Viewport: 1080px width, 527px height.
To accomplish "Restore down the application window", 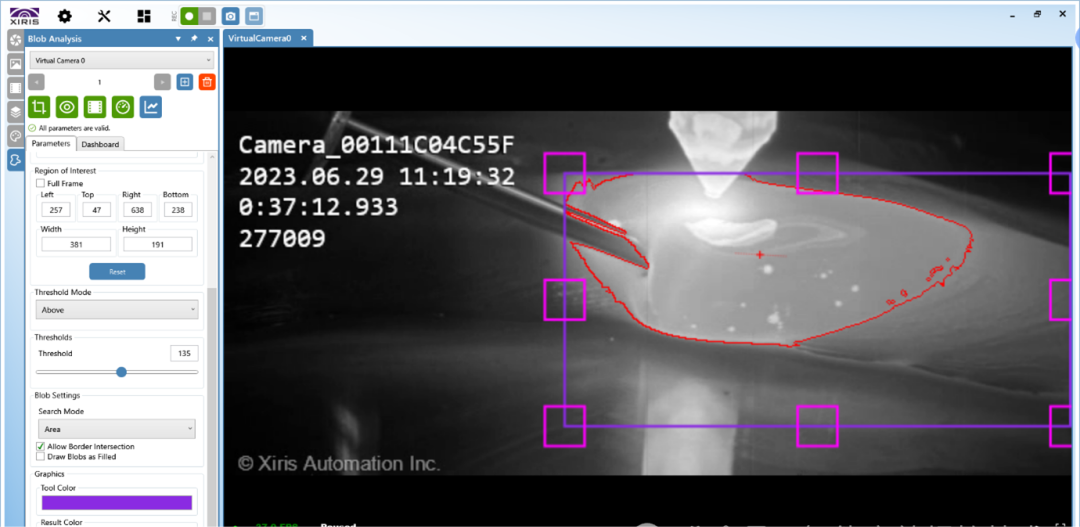I will [x=1037, y=14].
